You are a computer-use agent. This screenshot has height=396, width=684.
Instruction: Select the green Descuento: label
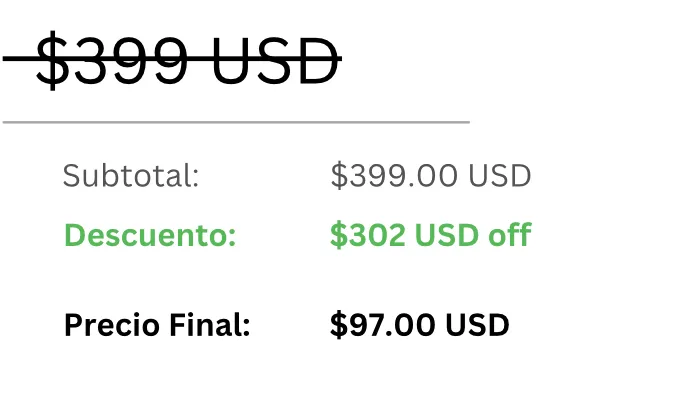point(150,235)
